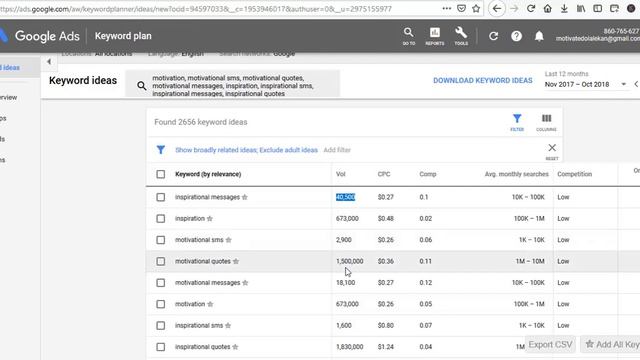Collapse the side navigation arrow
This screenshot has width=640, height=360.
point(49,62)
